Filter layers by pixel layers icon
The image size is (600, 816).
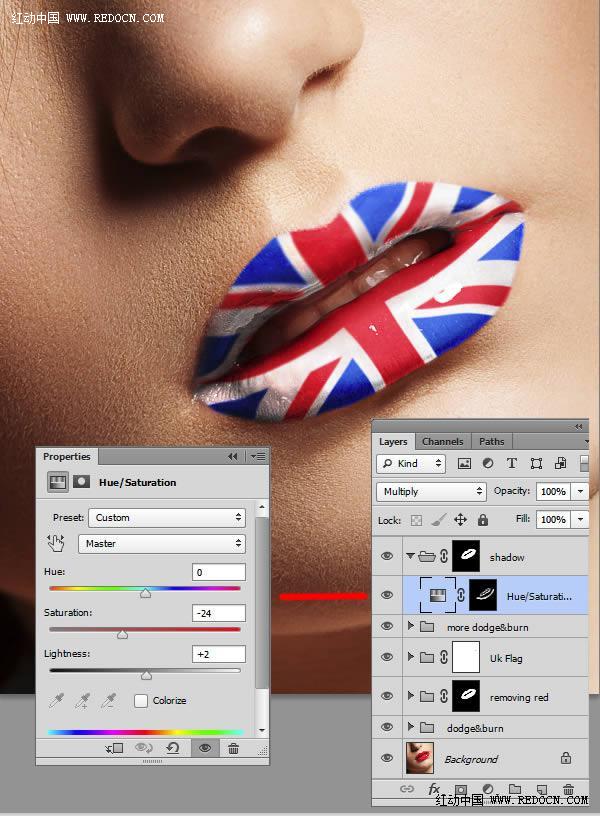[x=464, y=463]
